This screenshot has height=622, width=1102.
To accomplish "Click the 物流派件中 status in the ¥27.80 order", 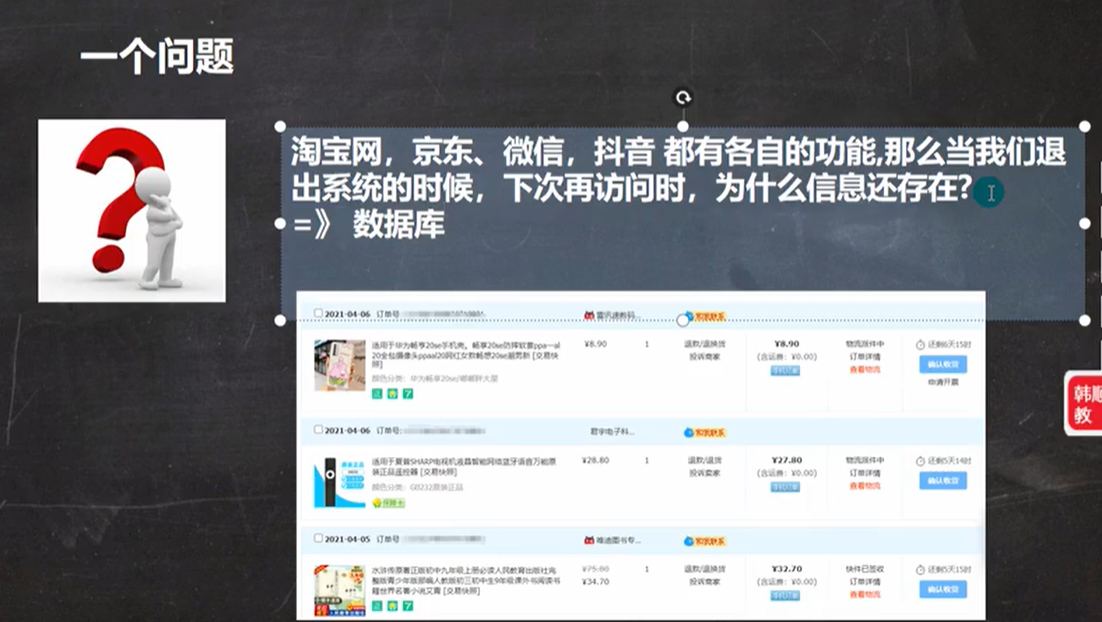I will (x=865, y=460).
